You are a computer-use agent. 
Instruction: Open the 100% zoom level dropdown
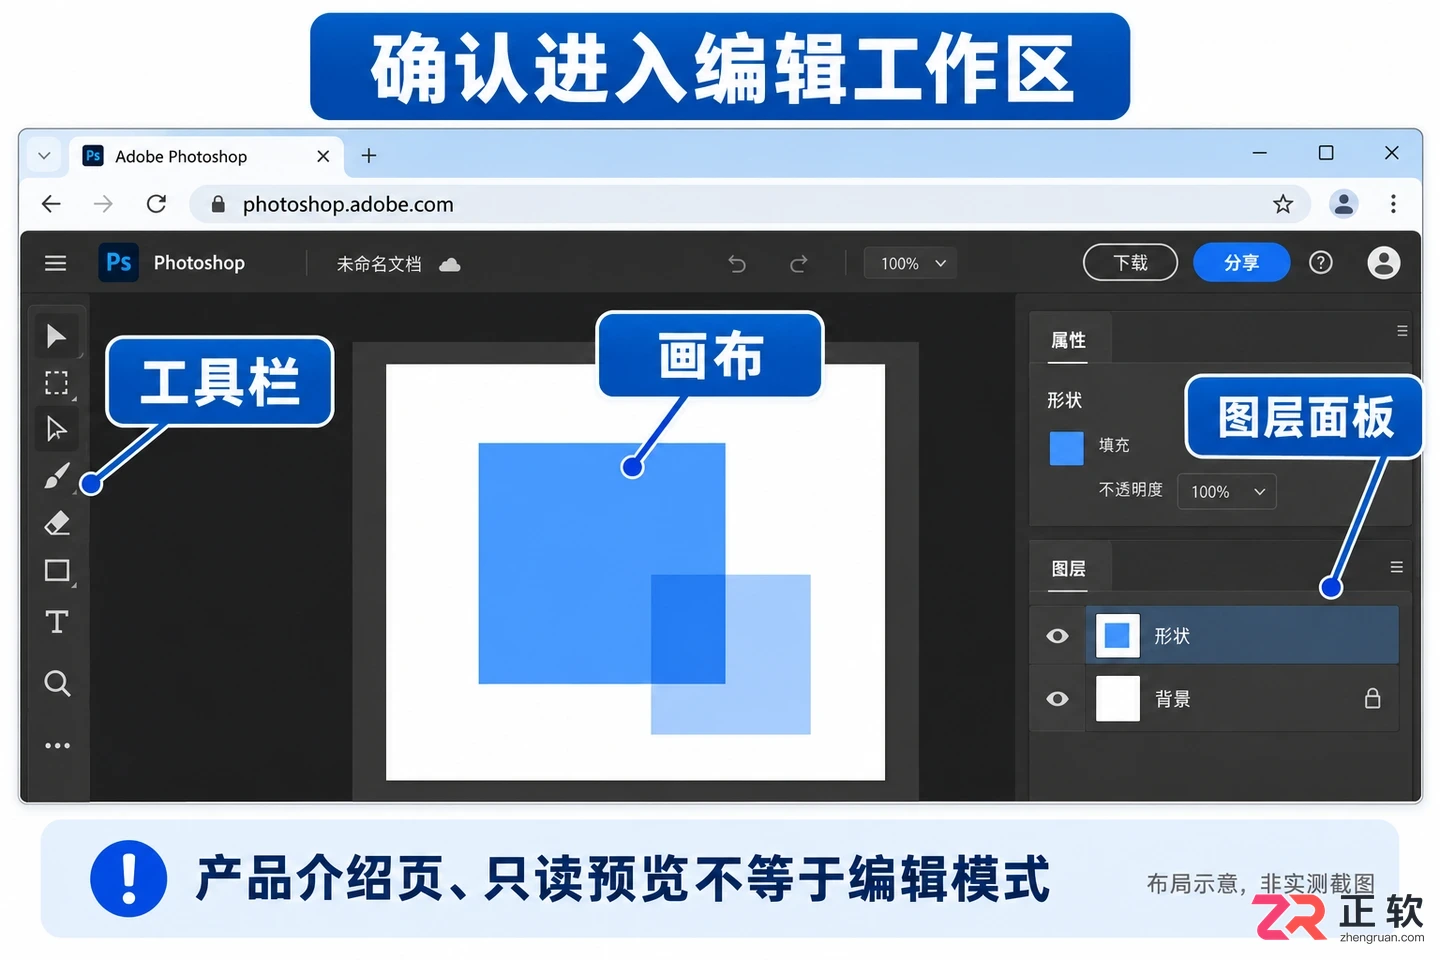(x=910, y=263)
